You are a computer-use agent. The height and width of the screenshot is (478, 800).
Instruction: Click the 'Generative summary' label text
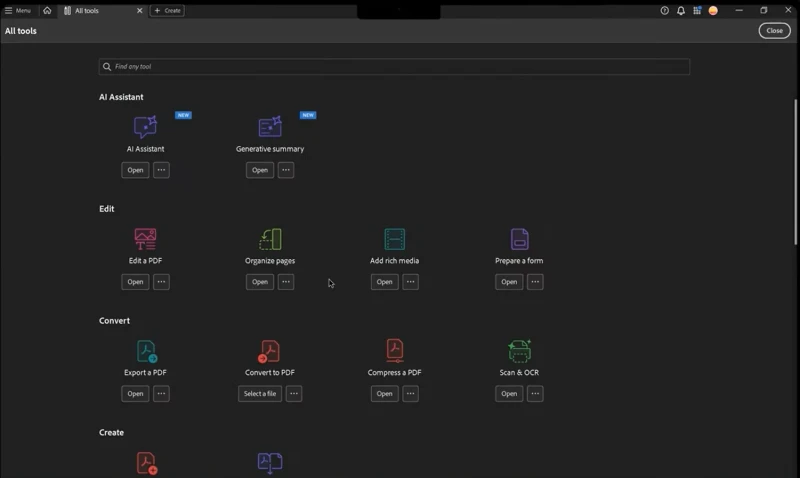tap(270, 149)
